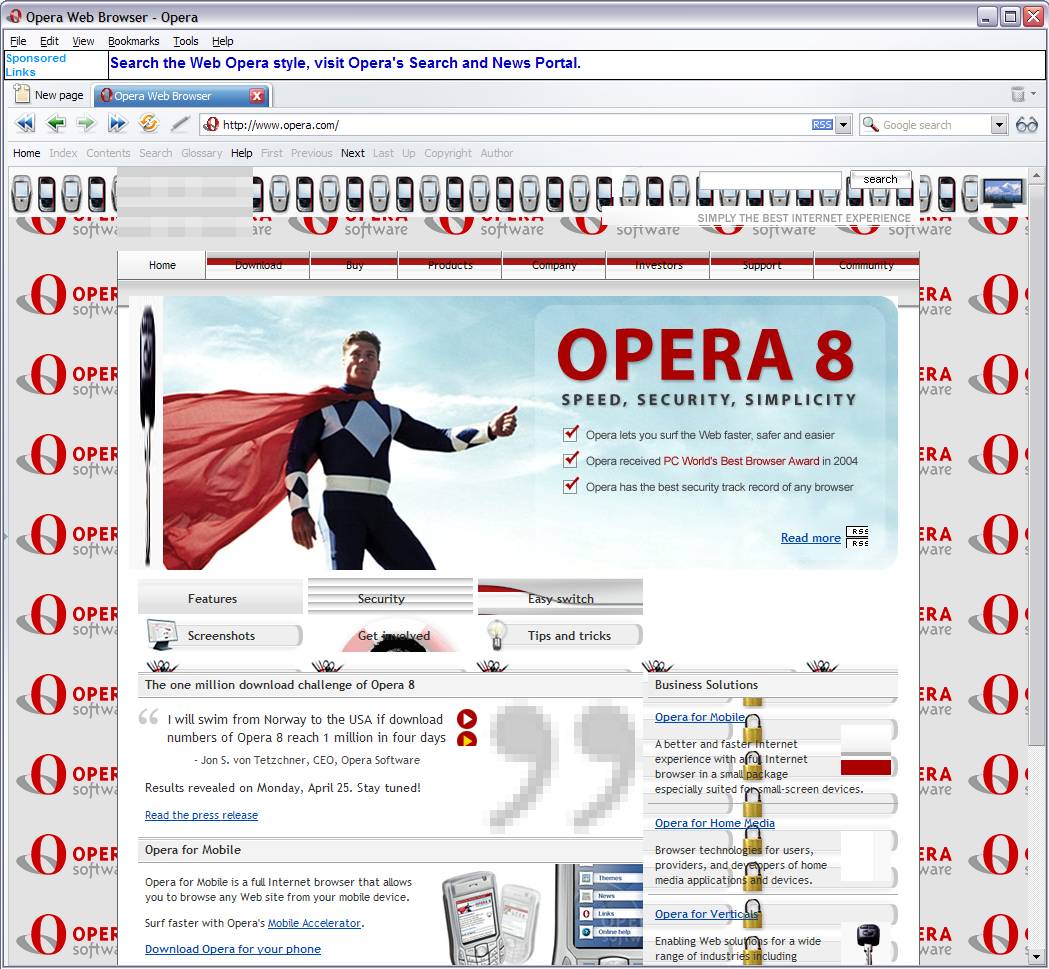Open the View menu
Screen dimensions: 1049x969
click(x=83, y=41)
